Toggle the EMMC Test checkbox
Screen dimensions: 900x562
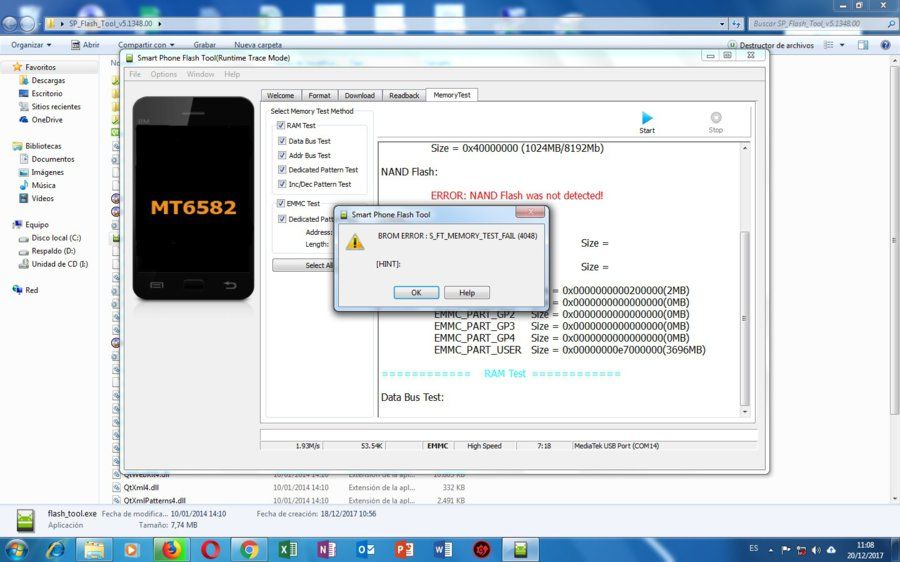tap(281, 203)
